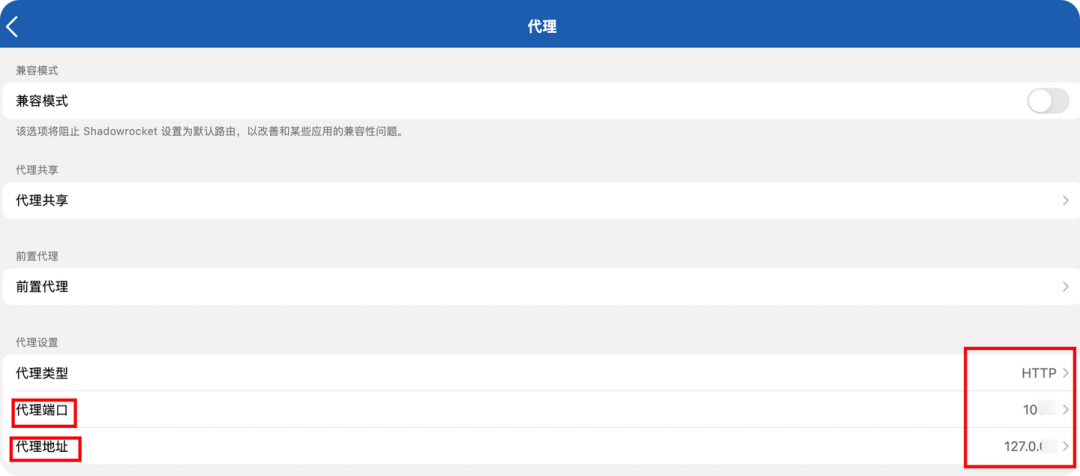Click the 代理设置 section header
This screenshot has width=1080, height=476.
coord(37,342)
